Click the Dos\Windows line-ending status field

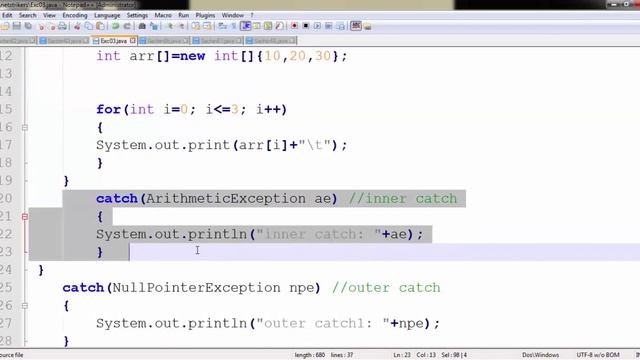pyautogui.click(x=540, y=355)
